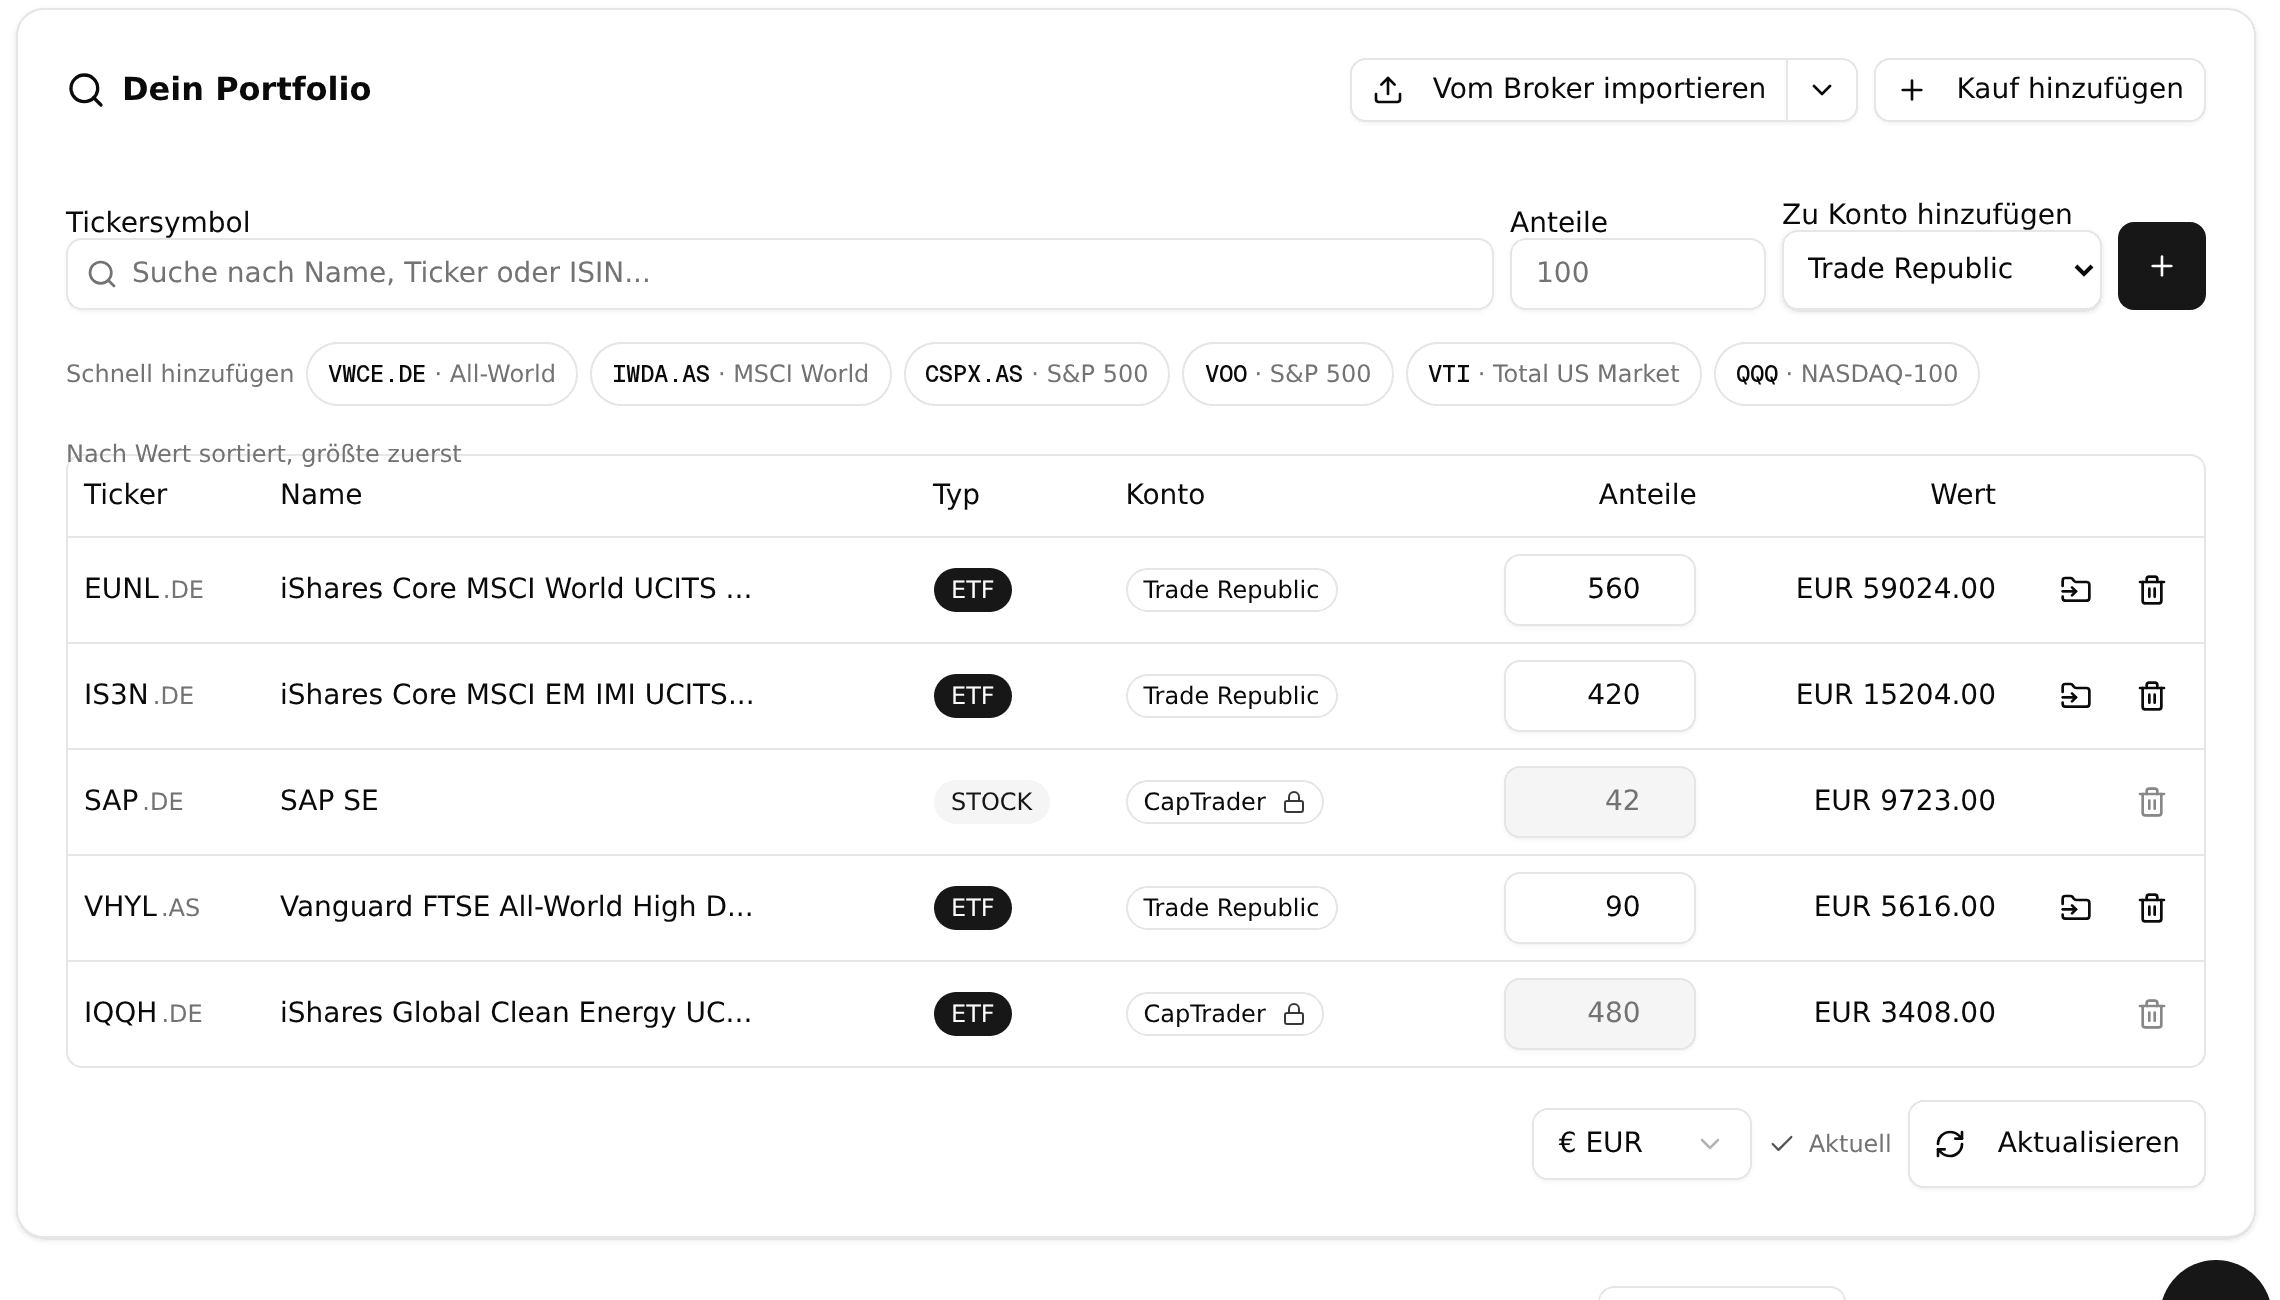Click Vom Broker importieren button

click(1569, 90)
